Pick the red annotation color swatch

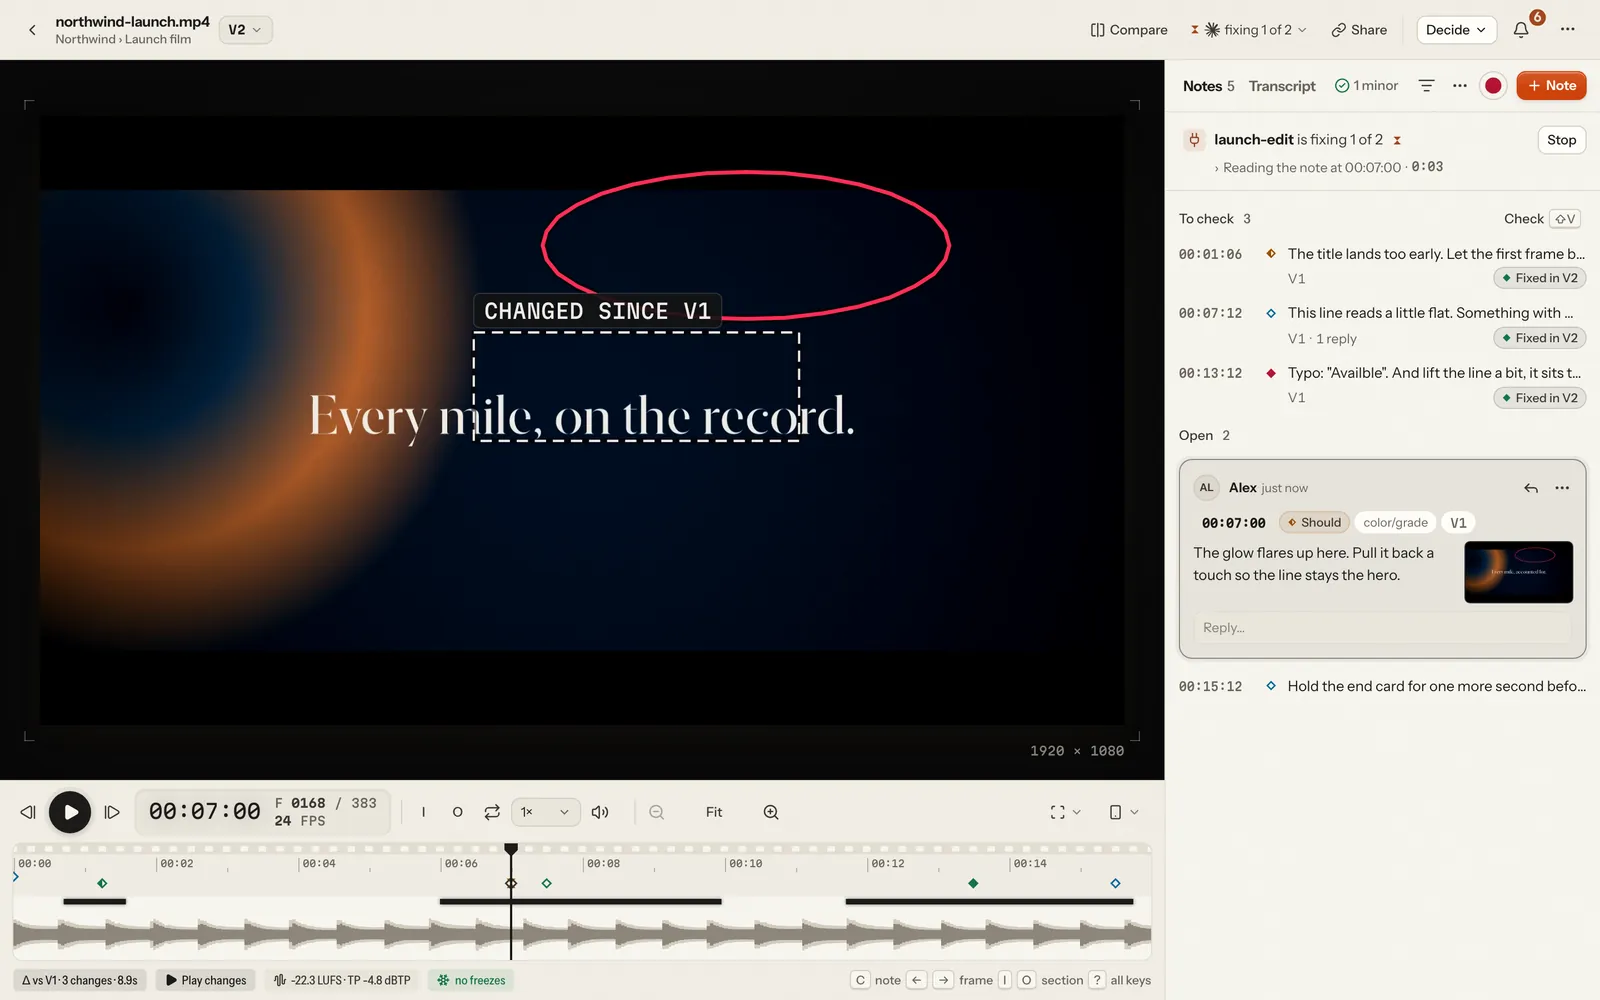(1493, 86)
